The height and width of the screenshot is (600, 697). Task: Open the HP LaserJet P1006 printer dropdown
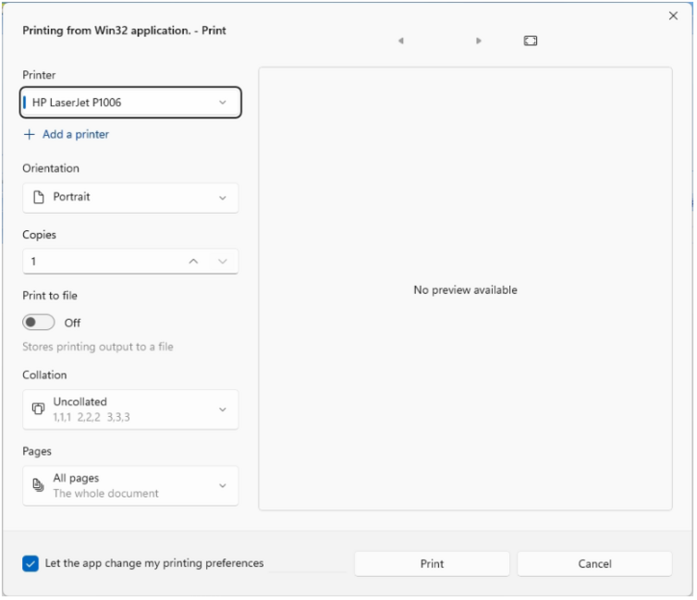click(130, 102)
